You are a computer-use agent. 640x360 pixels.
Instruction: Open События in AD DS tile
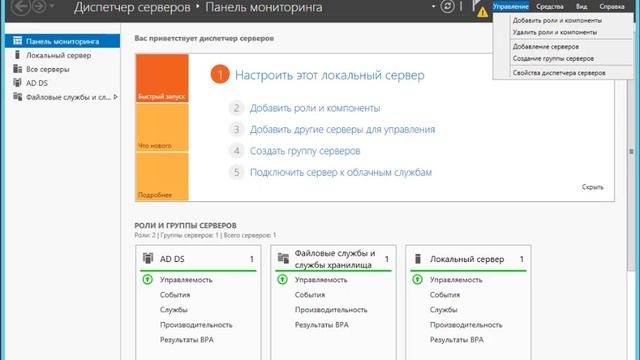(x=175, y=295)
